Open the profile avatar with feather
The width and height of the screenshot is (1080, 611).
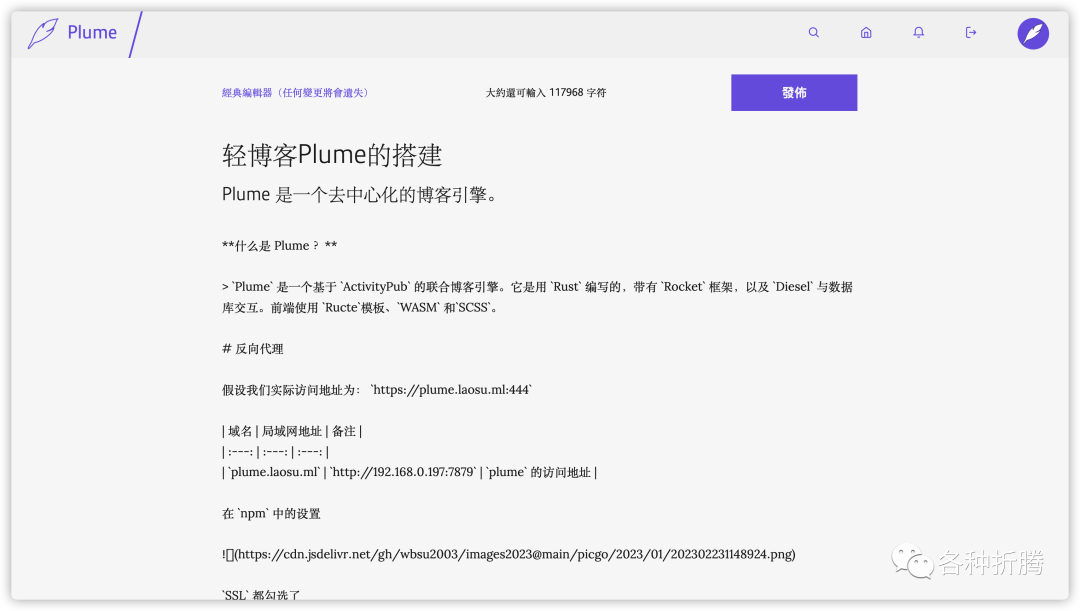click(x=1033, y=33)
